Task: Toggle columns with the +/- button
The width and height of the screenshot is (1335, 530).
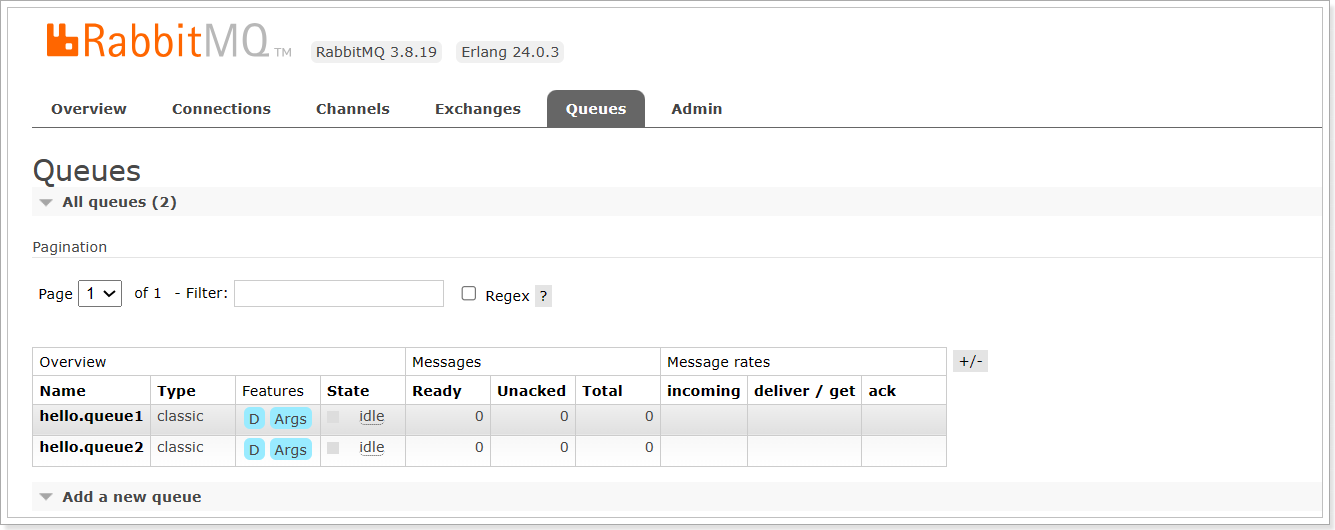Action: point(970,361)
